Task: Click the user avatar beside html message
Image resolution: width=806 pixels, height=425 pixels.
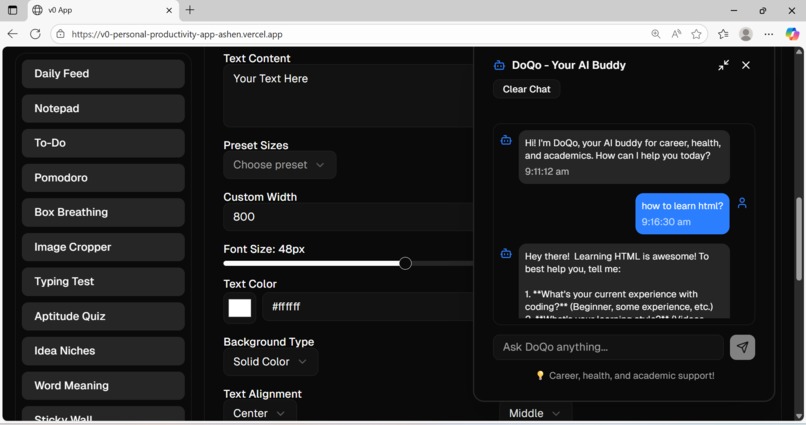Action: (x=742, y=203)
